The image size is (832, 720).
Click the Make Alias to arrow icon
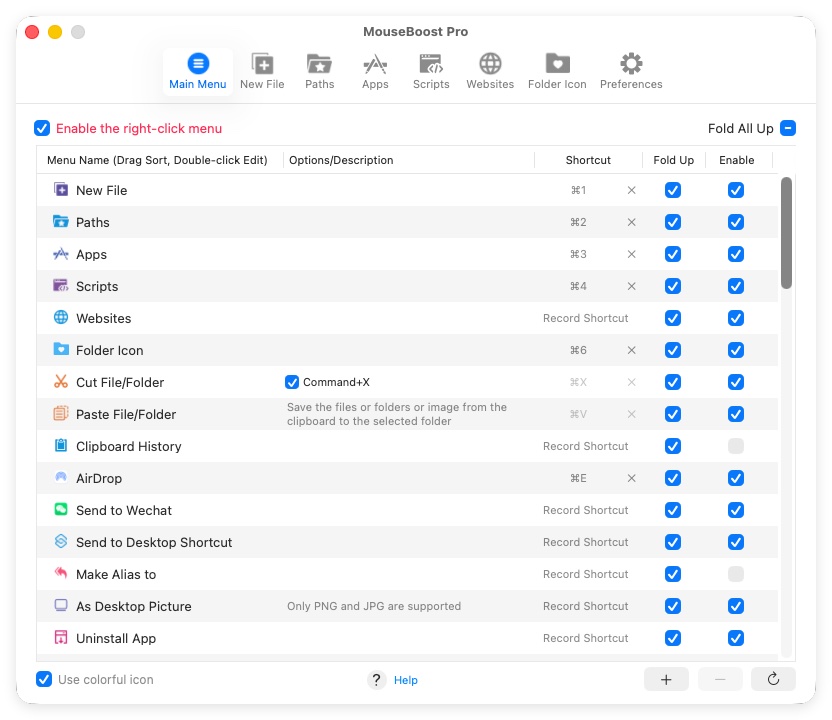click(61, 573)
